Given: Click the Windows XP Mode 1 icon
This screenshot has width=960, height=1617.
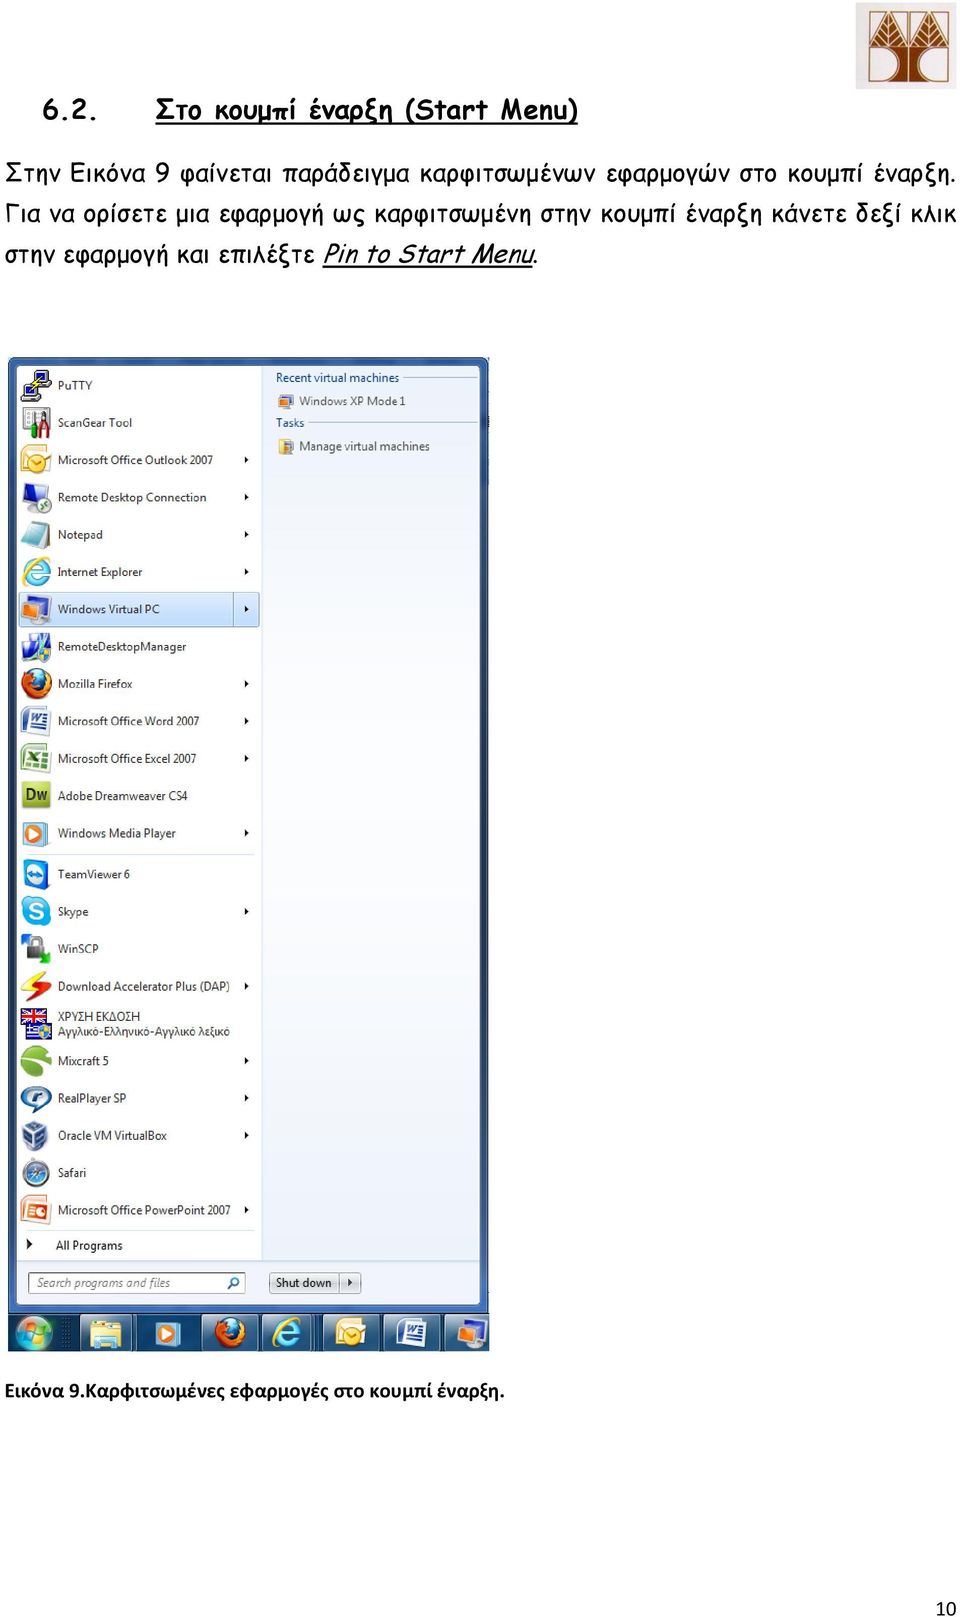Looking at the screenshot, I should tap(286, 401).
